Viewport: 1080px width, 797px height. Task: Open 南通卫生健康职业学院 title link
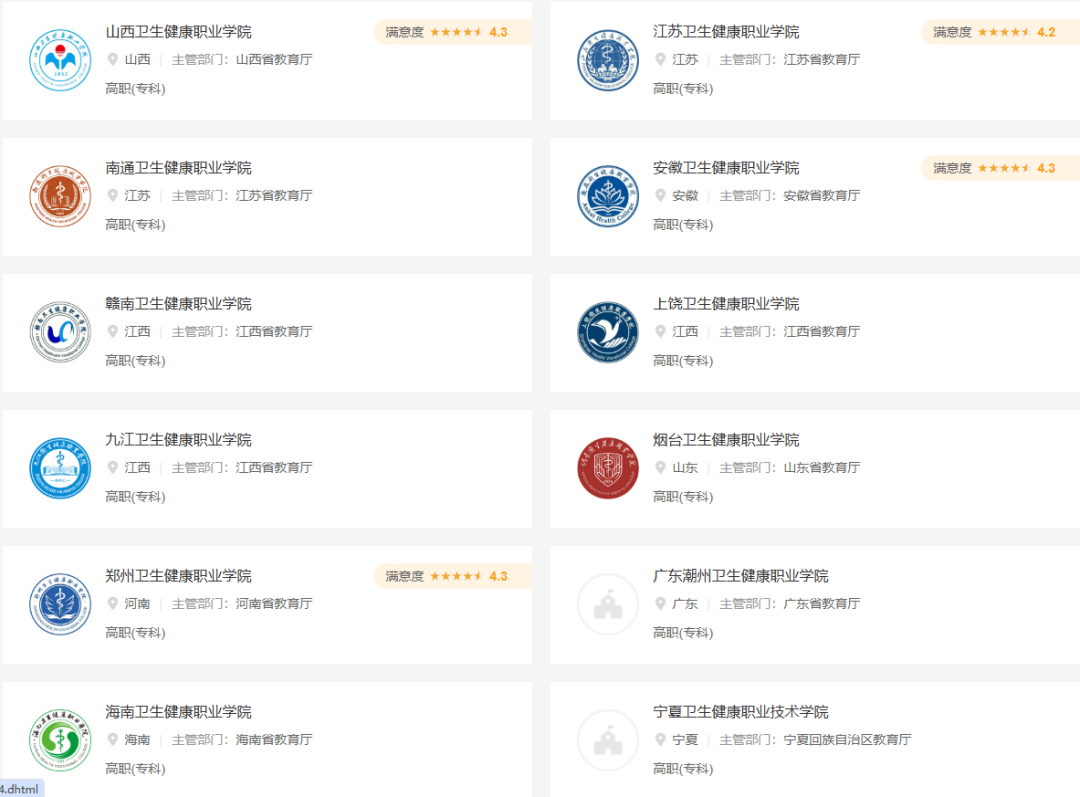point(178,168)
